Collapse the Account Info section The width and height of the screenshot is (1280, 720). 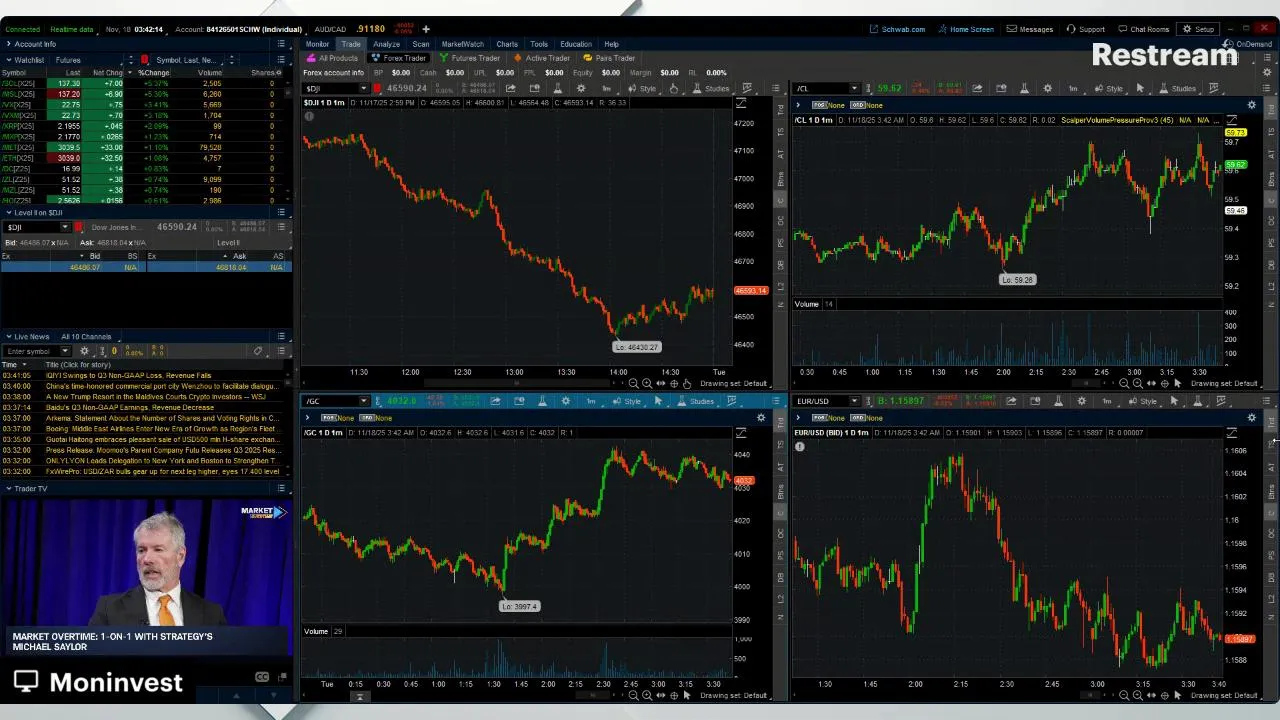click(x=8, y=44)
